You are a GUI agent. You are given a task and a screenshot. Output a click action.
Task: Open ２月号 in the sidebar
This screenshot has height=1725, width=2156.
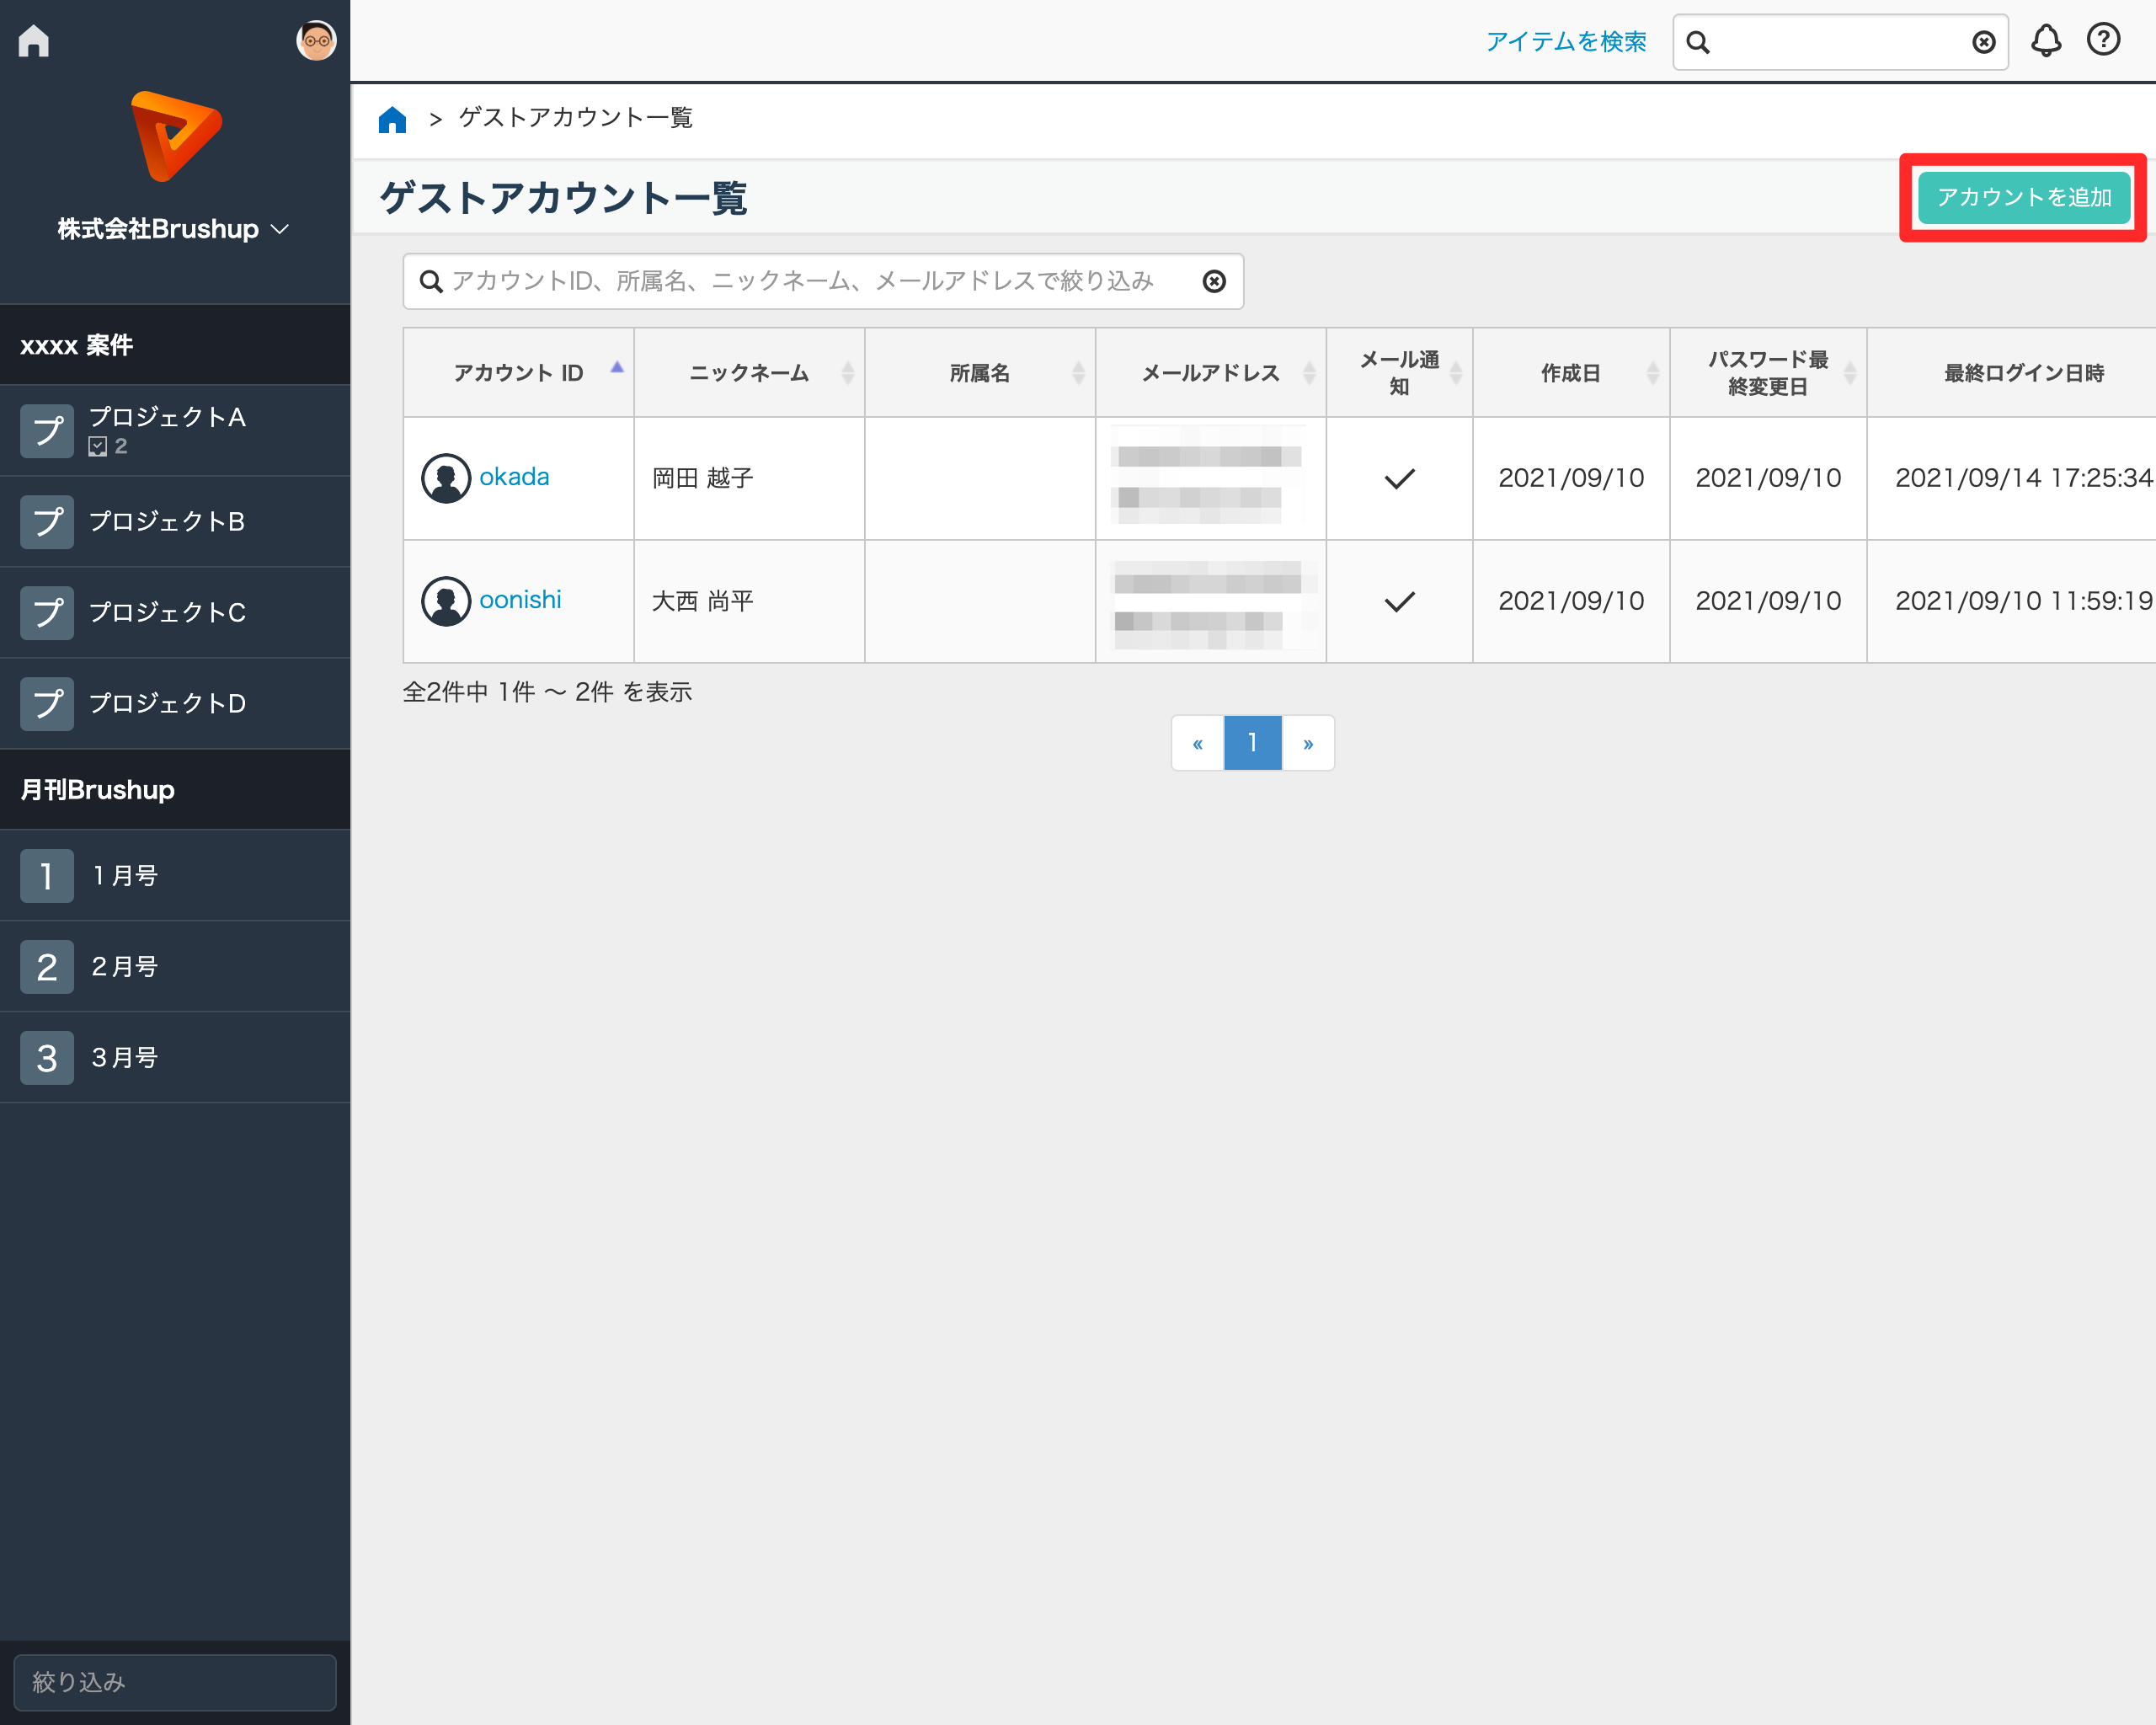(x=125, y=967)
